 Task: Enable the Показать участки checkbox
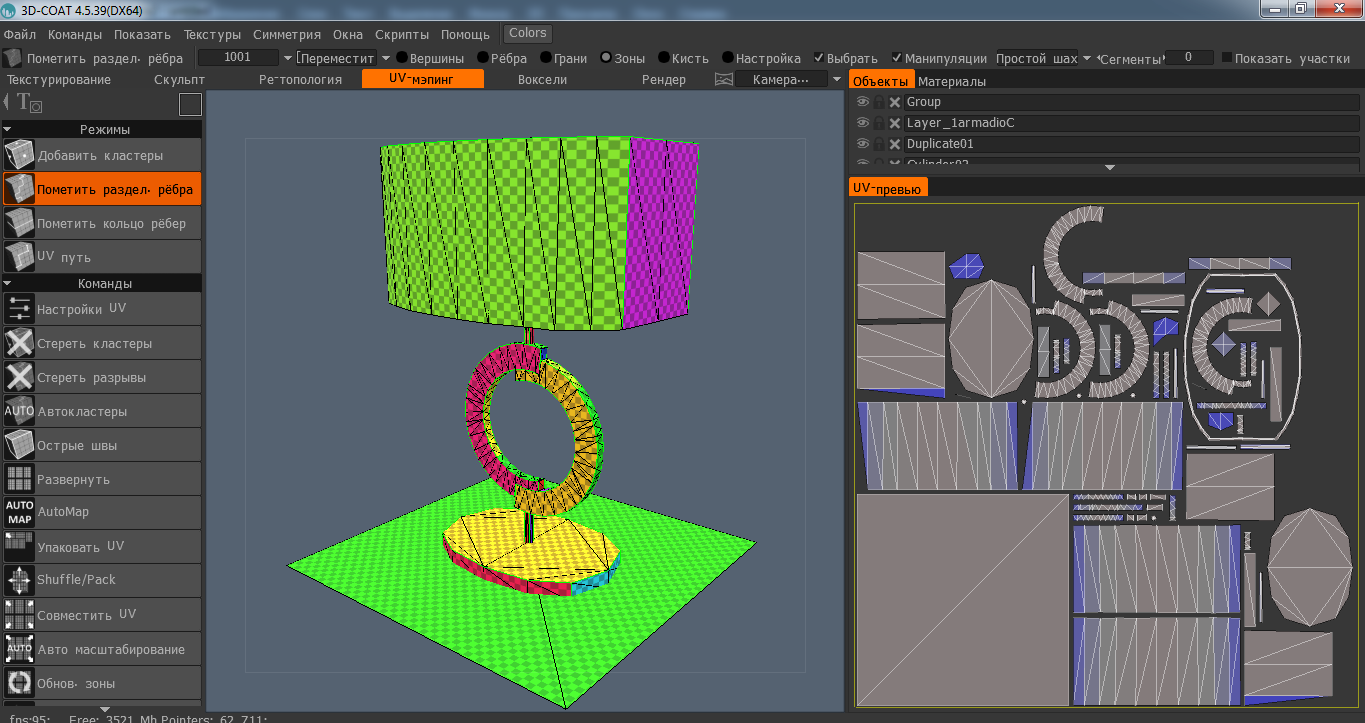click(1227, 58)
